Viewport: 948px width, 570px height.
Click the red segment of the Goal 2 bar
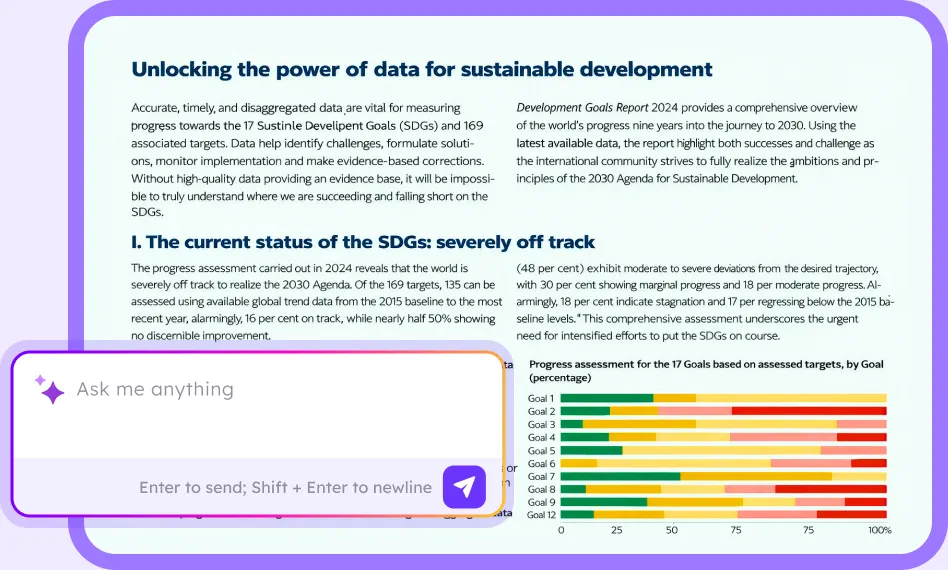click(x=808, y=411)
